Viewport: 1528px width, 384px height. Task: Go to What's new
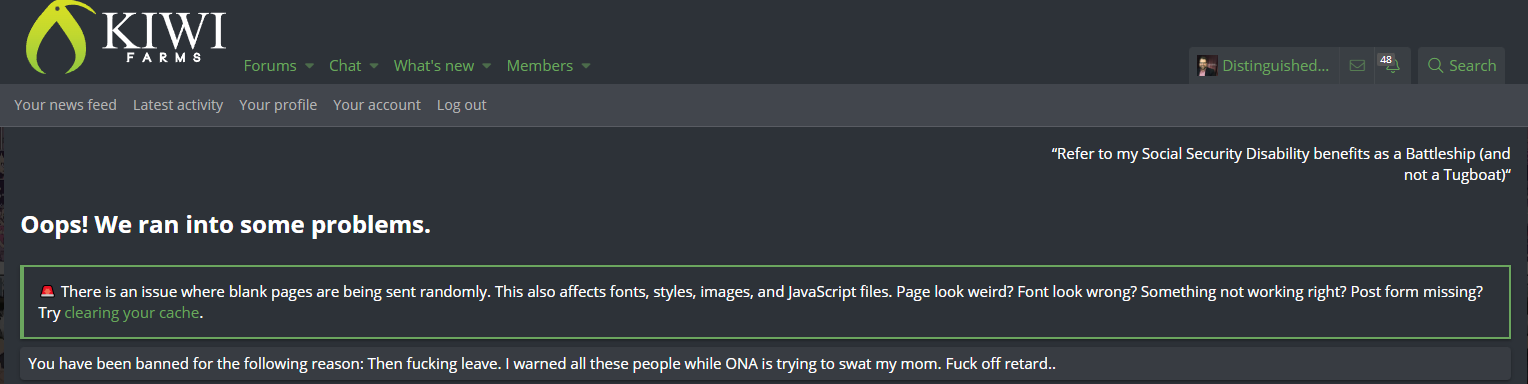(x=434, y=66)
